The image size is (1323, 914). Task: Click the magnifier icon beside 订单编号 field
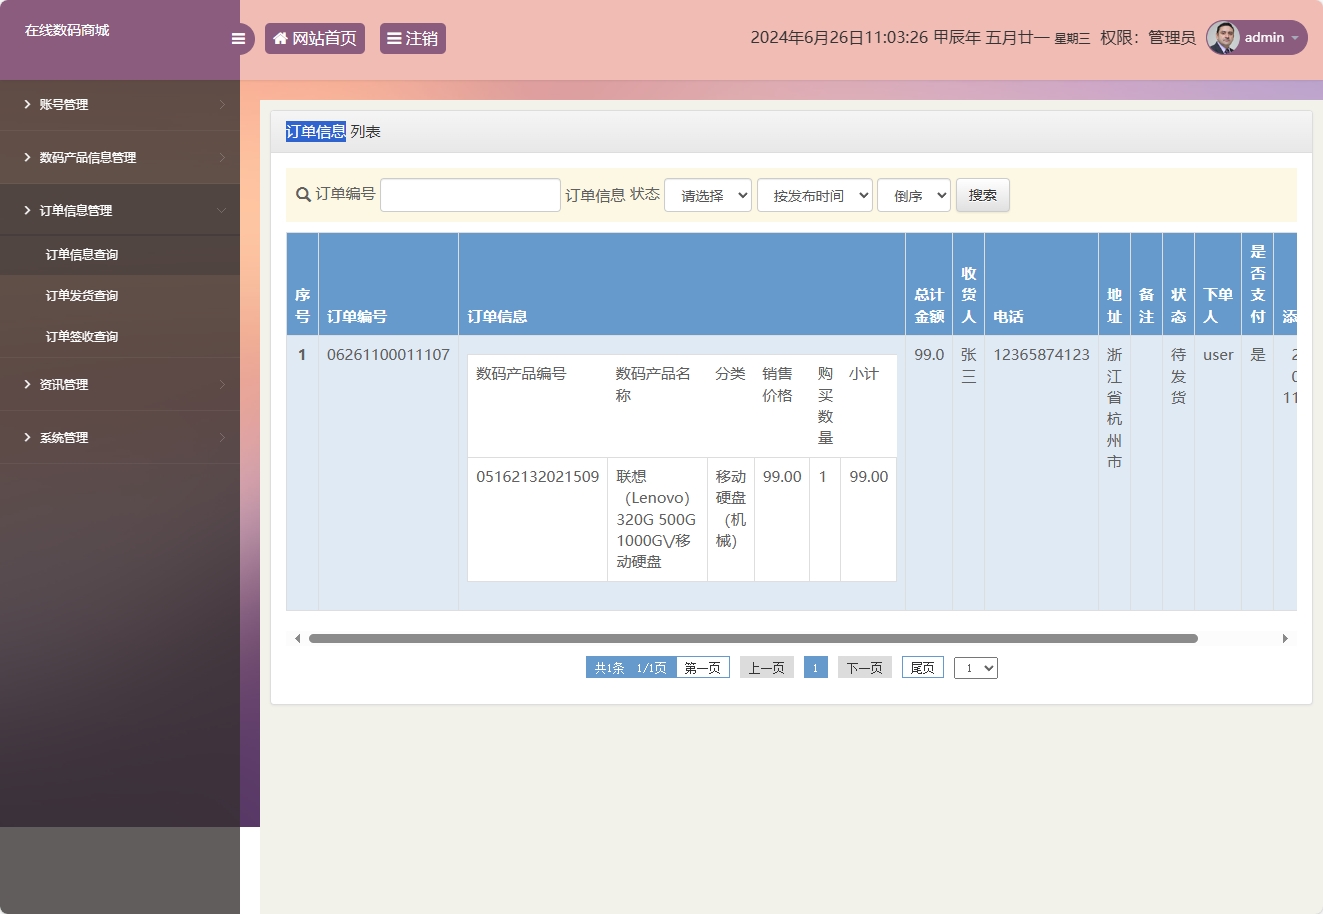(x=303, y=195)
